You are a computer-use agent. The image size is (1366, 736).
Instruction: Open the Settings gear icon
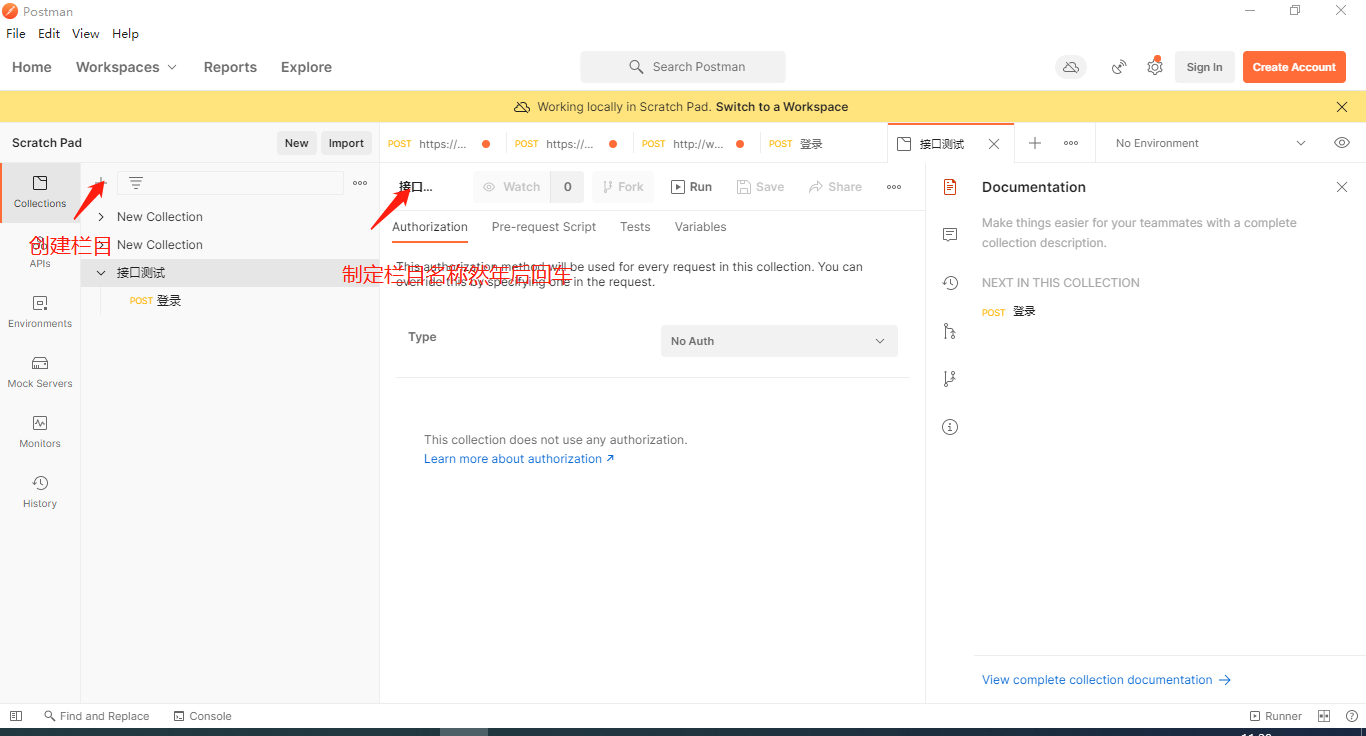[1155, 67]
